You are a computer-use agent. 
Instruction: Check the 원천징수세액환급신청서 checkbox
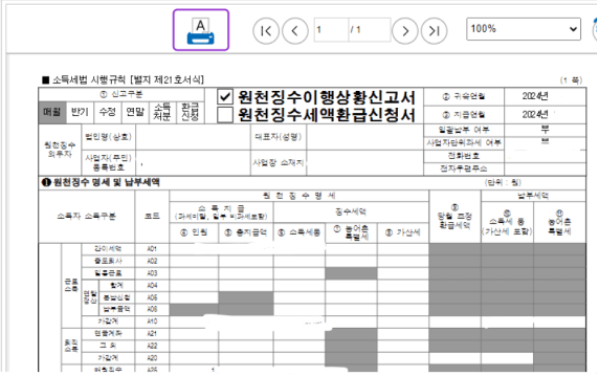pyautogui.click(x=225, y=115)
